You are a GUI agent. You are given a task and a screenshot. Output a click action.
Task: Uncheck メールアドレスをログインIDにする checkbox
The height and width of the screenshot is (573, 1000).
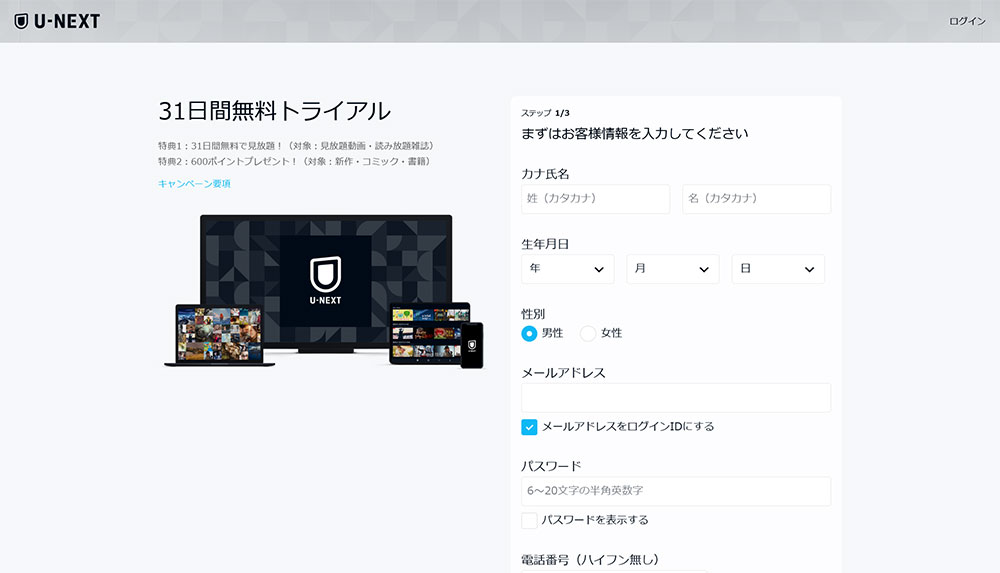[530, 427]
